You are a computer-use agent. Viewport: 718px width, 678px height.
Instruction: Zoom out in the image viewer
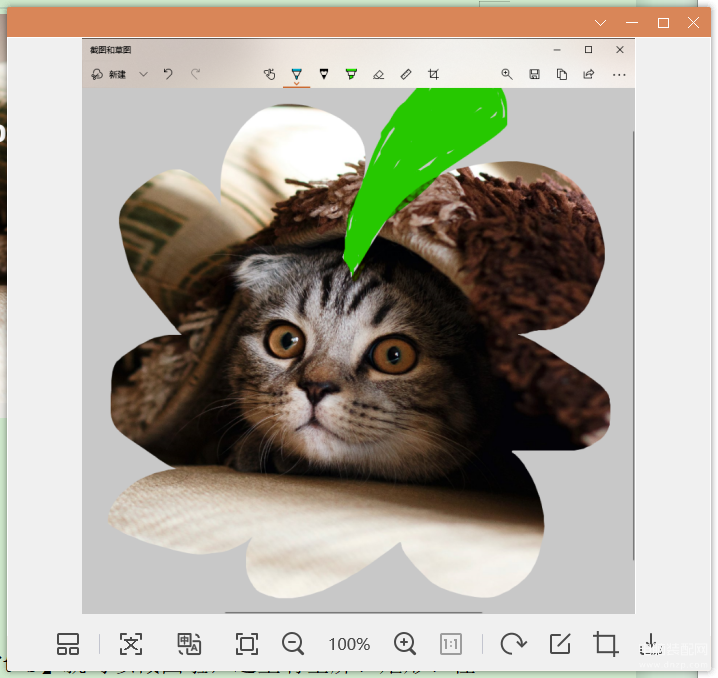293,644
